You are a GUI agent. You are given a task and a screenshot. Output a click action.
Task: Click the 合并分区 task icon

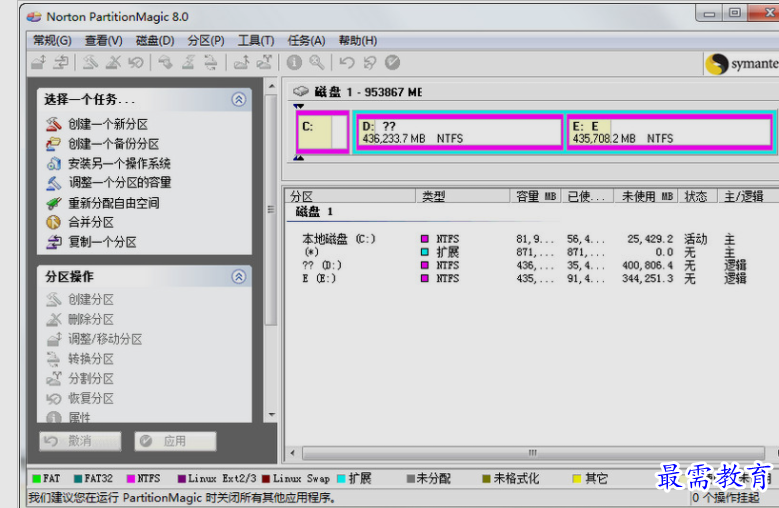click(53, 222)
